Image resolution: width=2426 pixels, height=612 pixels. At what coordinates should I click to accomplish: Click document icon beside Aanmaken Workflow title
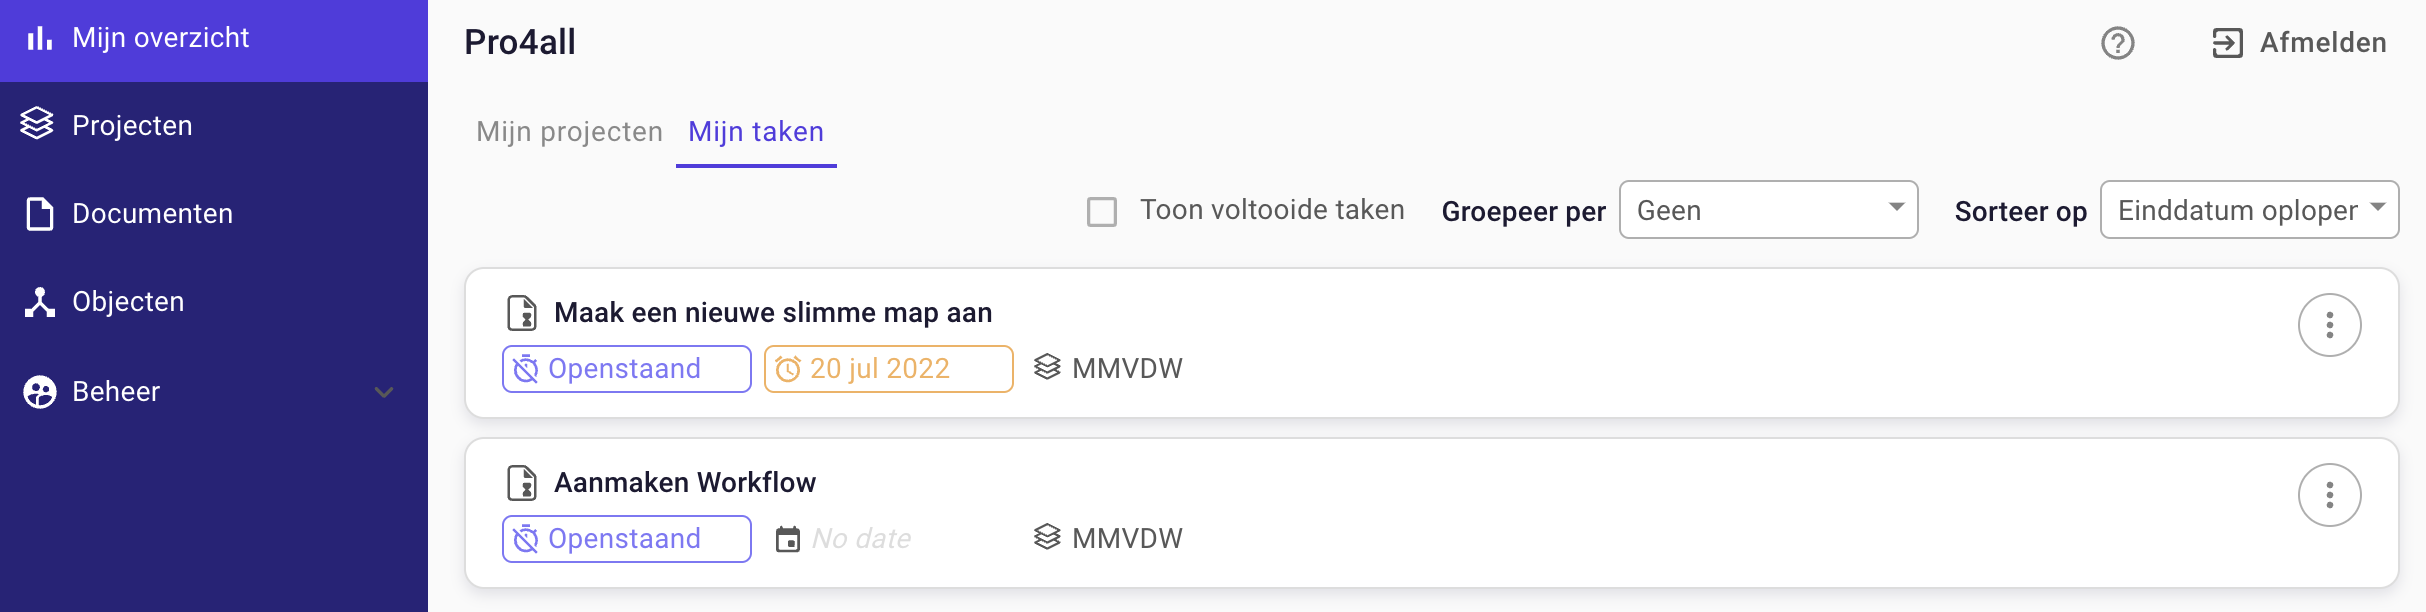[522, 483]
